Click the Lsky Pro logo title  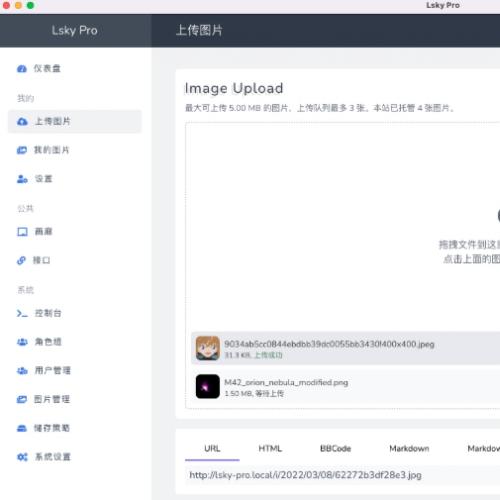(x=75, y=31)
